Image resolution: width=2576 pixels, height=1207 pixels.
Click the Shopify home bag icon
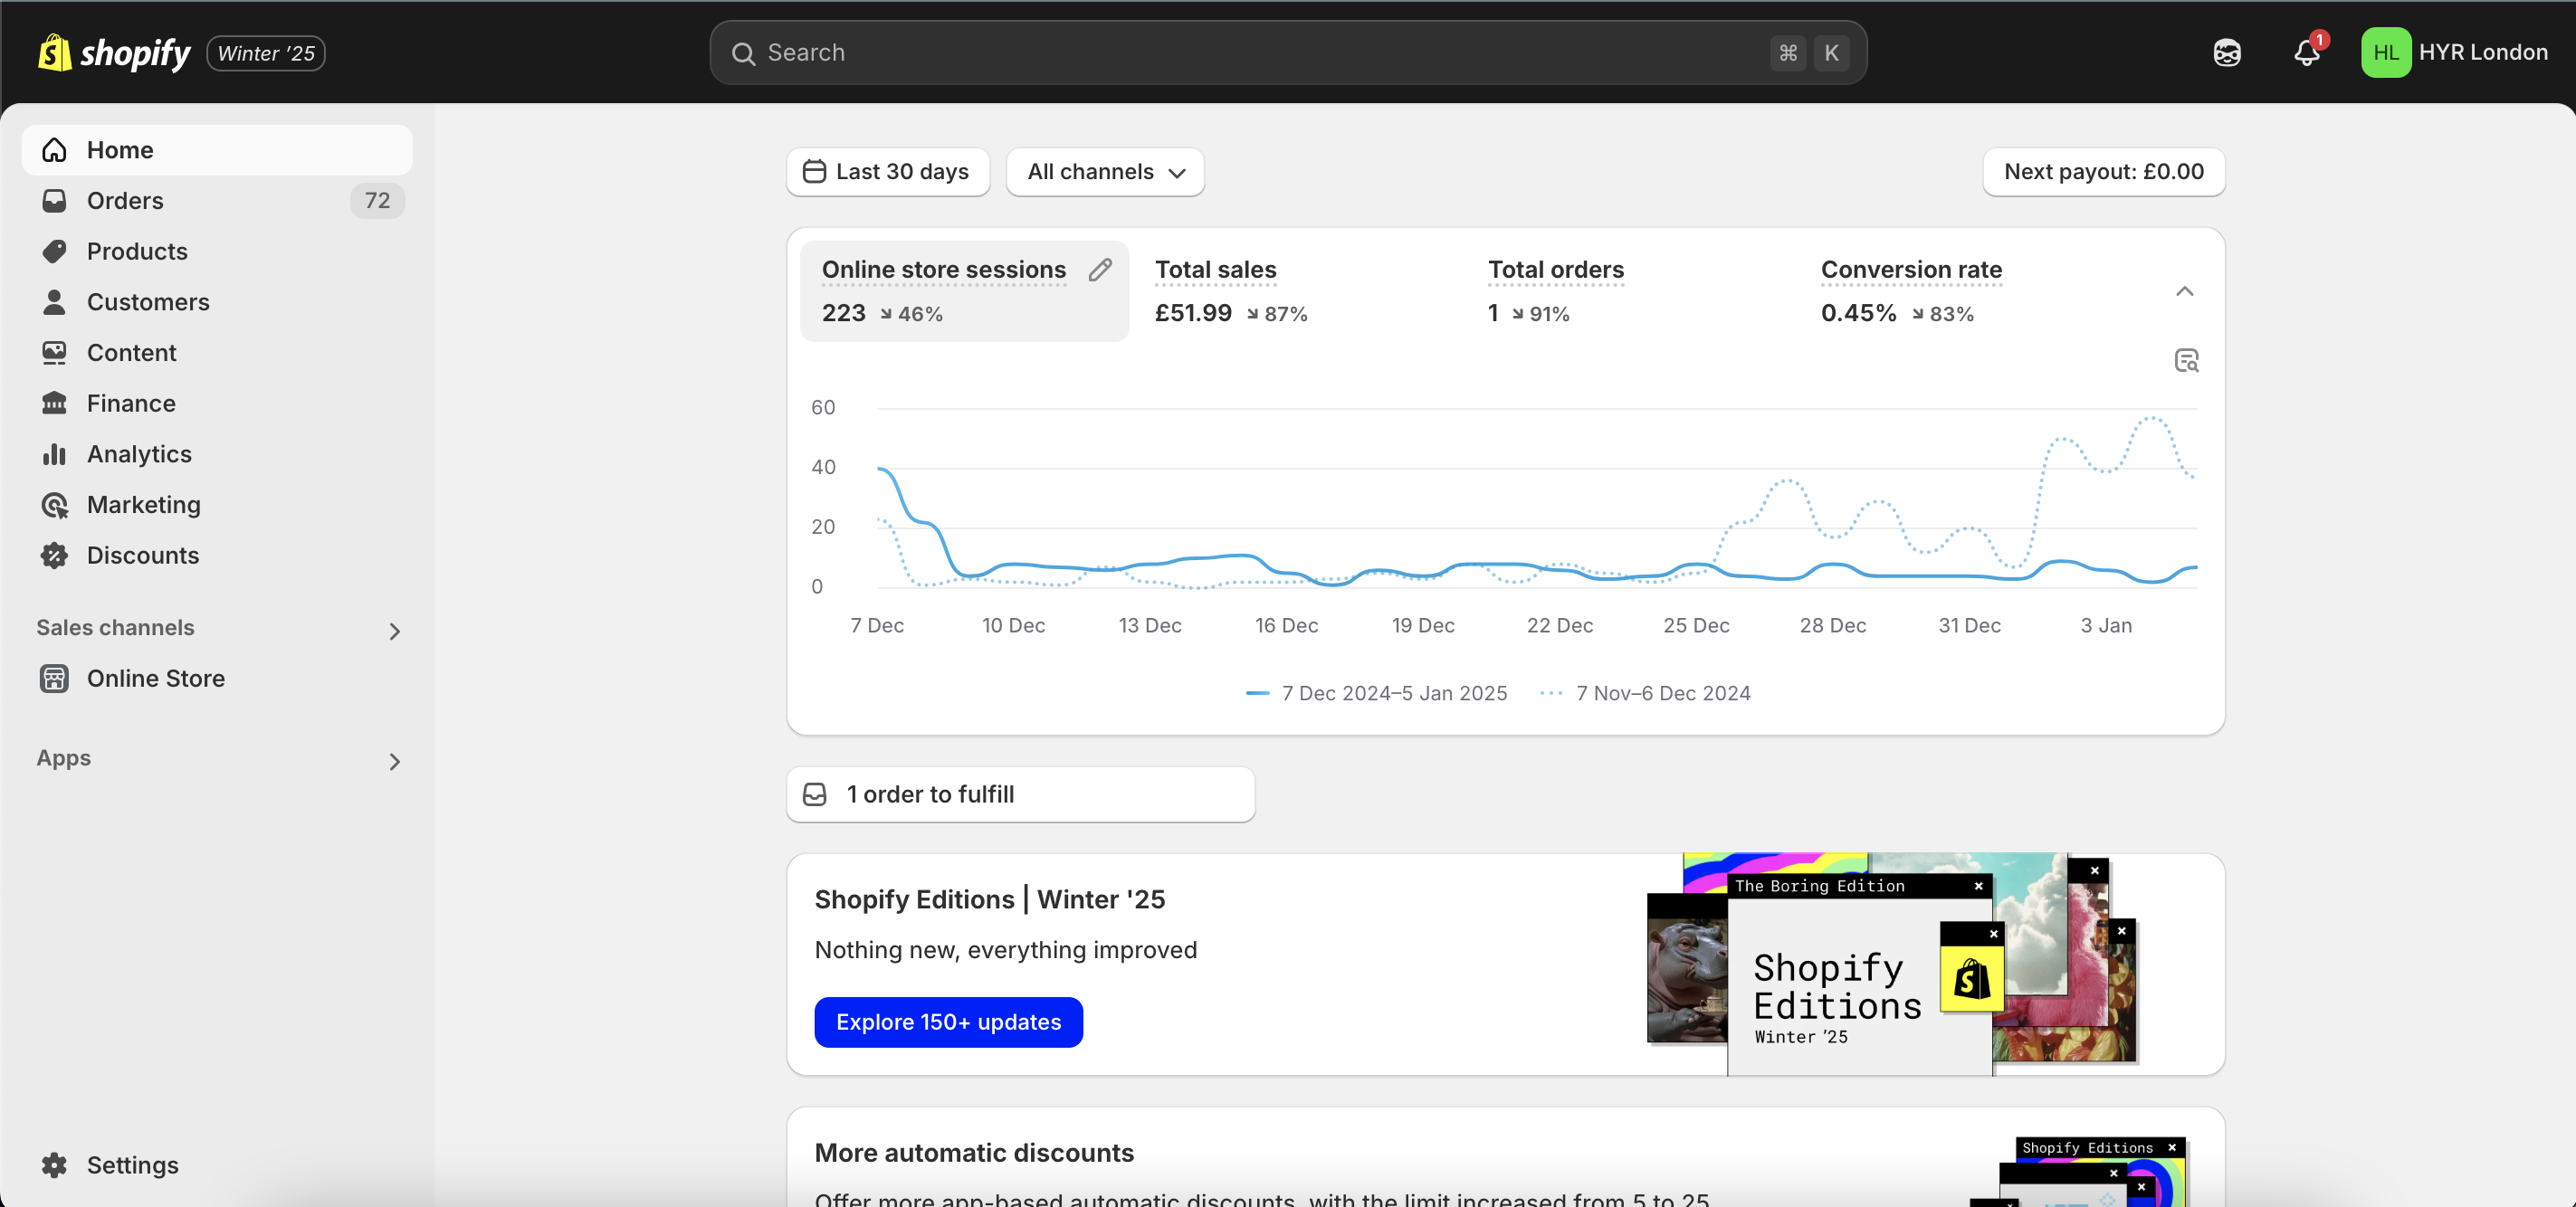[58, 51]
